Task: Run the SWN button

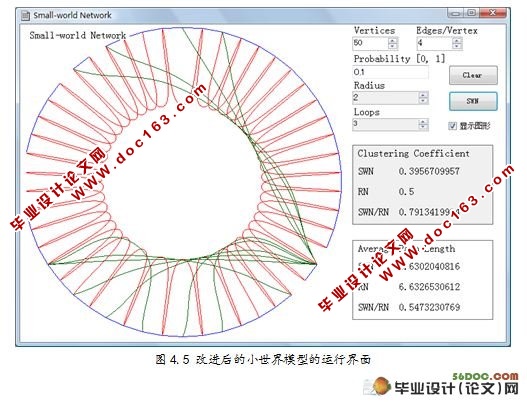Action: coord(473,101)
